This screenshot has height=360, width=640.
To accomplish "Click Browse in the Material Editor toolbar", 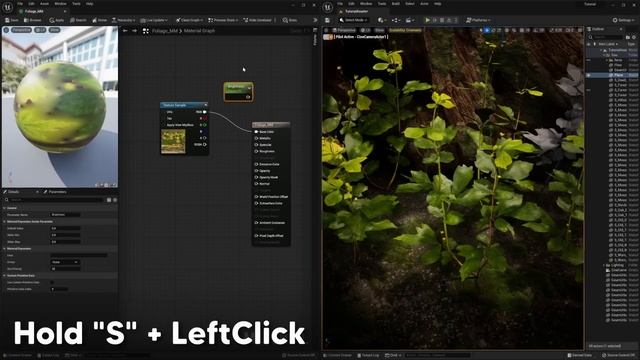I will (33, 20).
